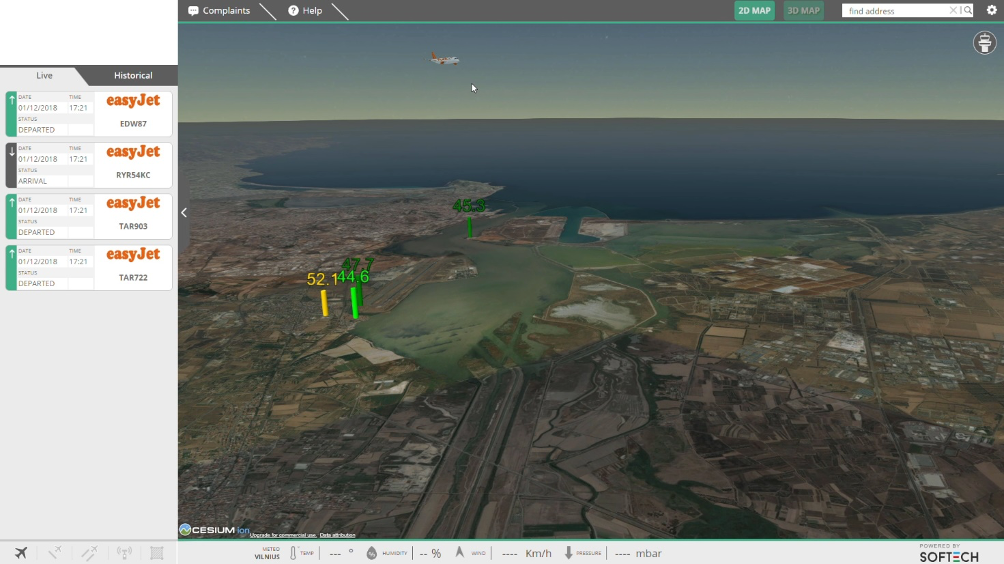
Task: Click the airplane flying on the map
Action: [444, 60]
